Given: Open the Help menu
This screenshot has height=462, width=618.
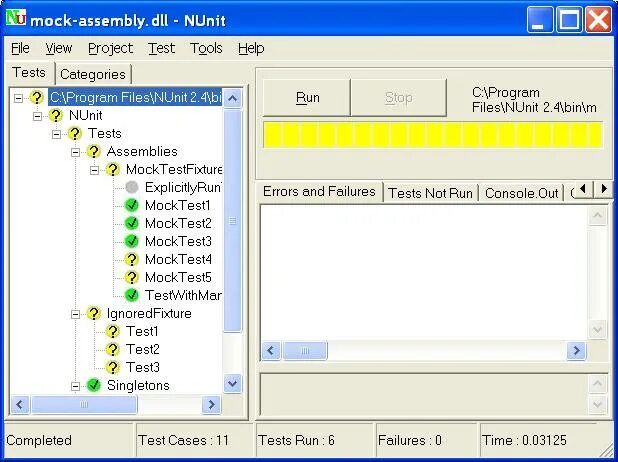Looking at the screenshot, I should [251, 48].
